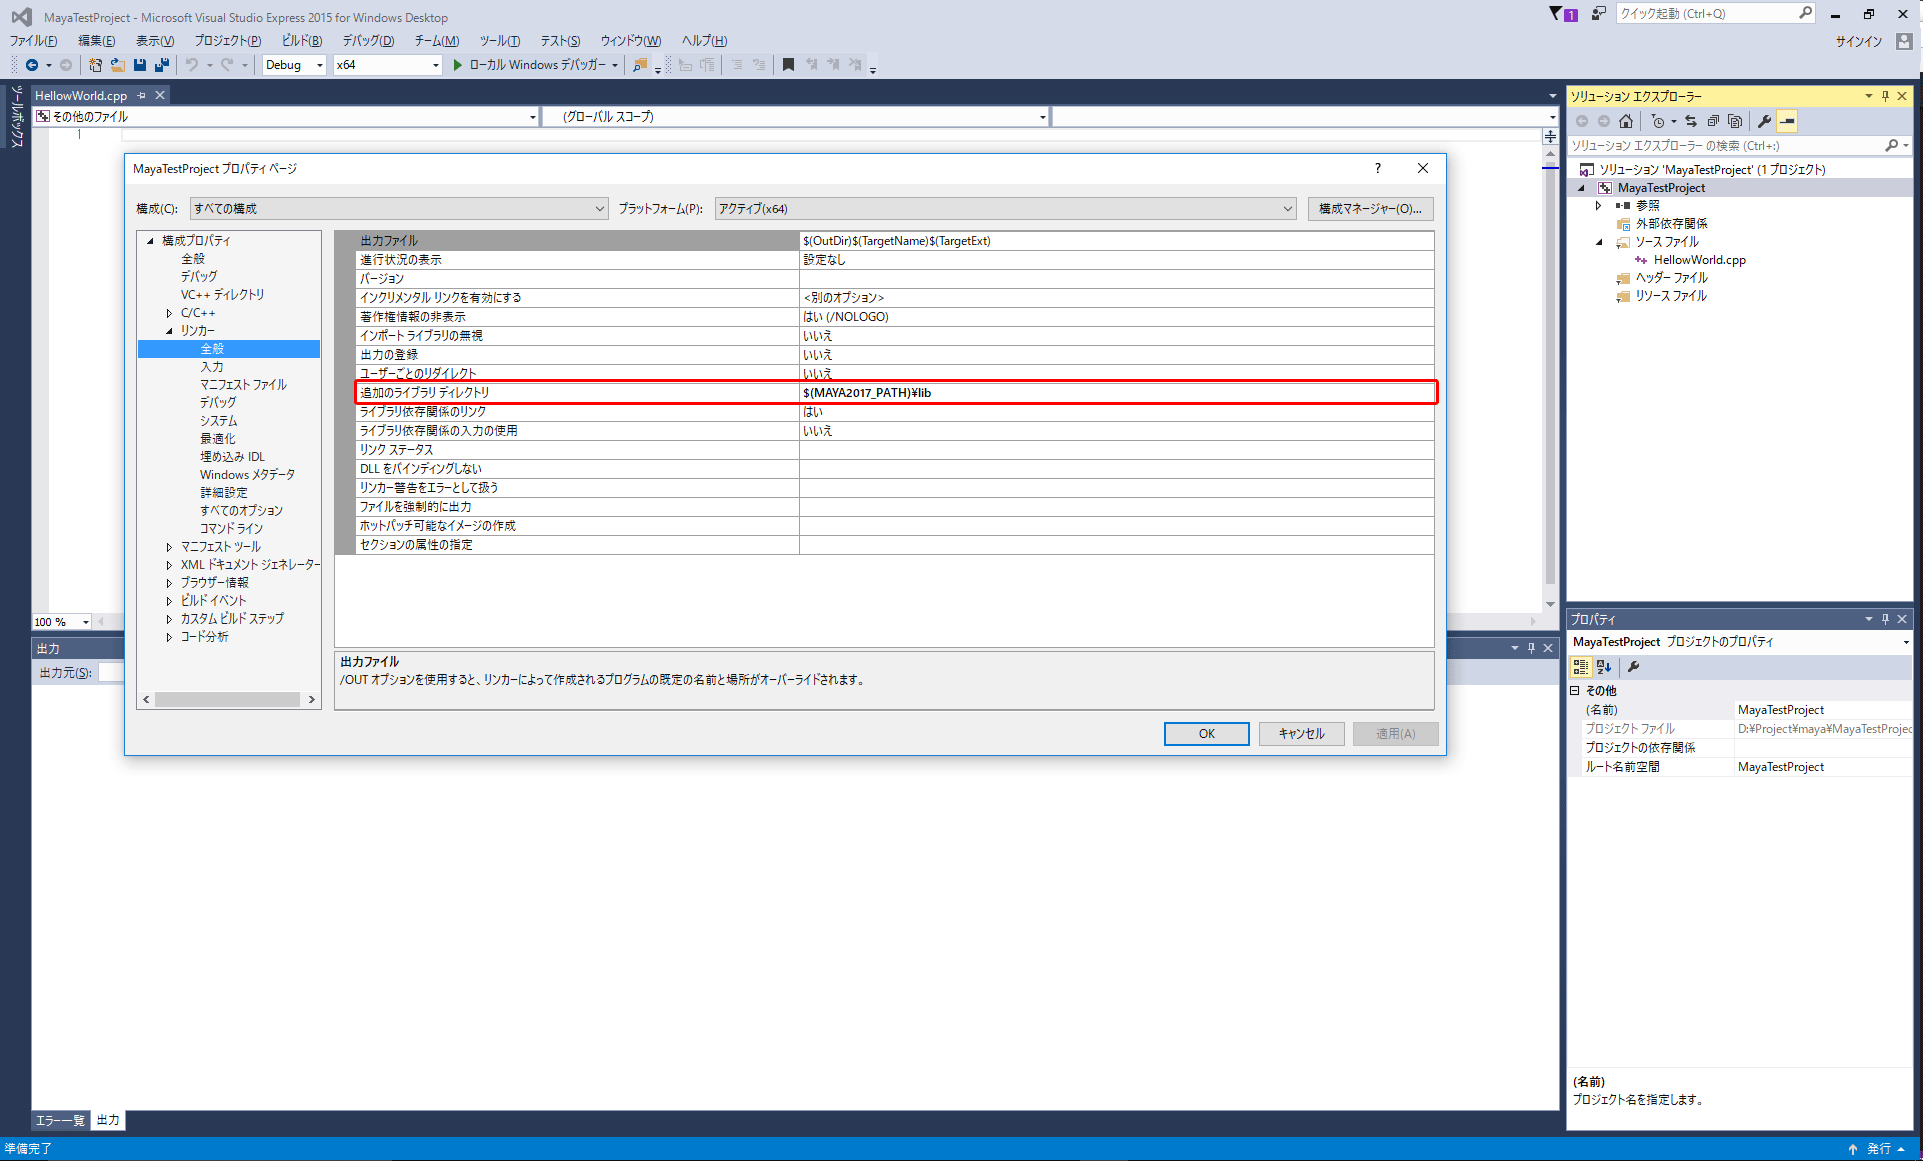
Task: Open the x64 platform dropdown in toolbar
Action: click(x=388, y=65)
